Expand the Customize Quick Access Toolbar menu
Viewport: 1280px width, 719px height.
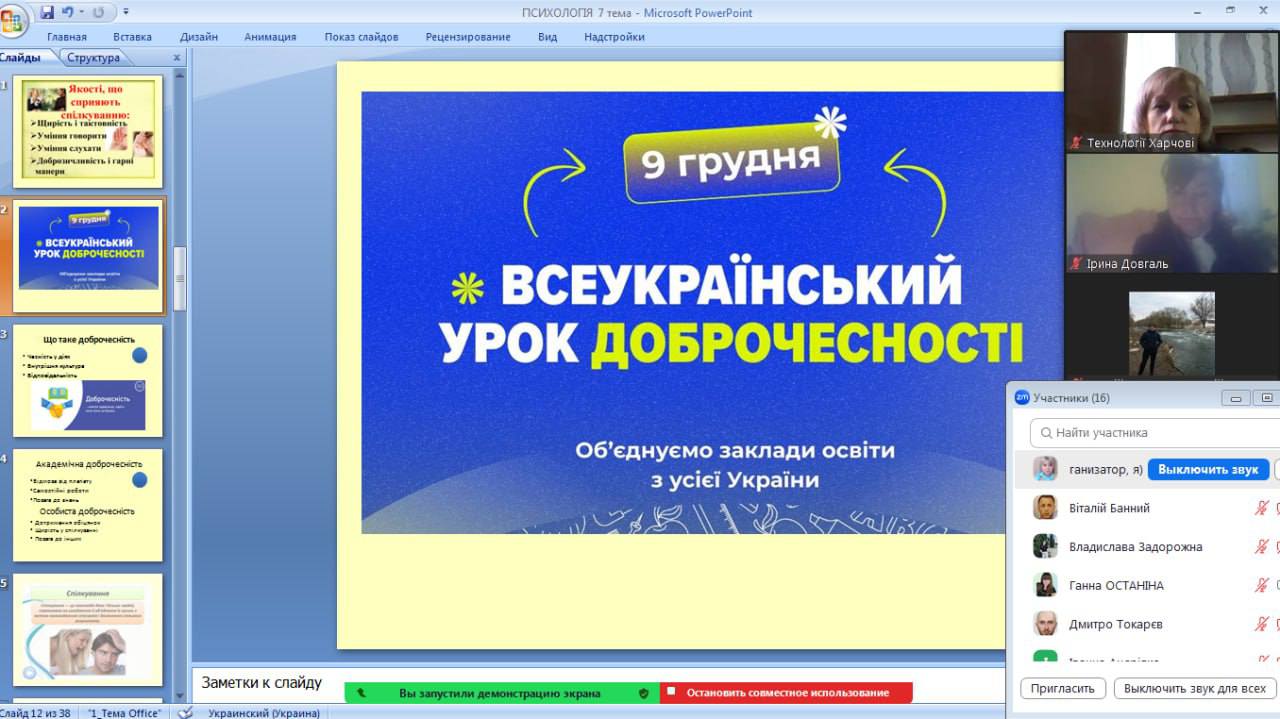click(125, 12)
